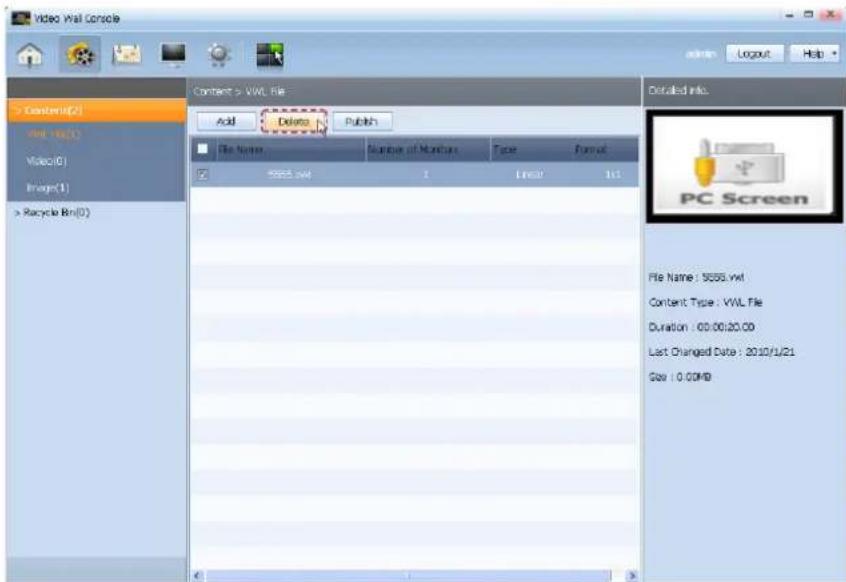Open the Settings gear icon

tap(219, 54)
